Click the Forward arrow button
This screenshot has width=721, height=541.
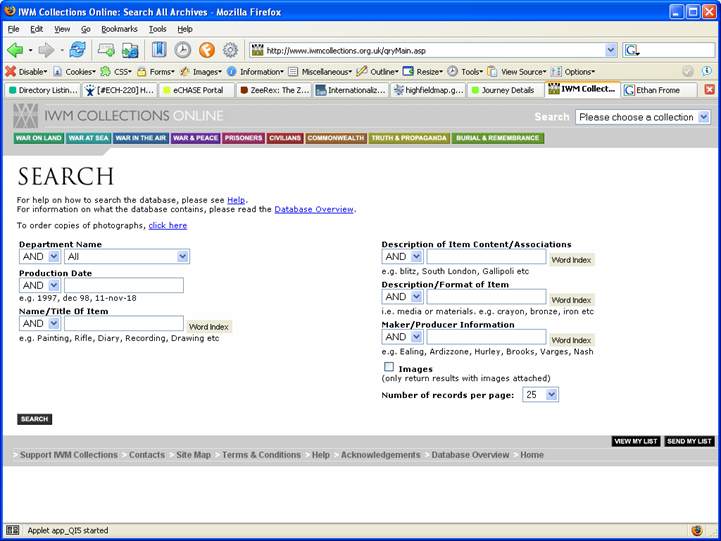(x=46, y=50)
